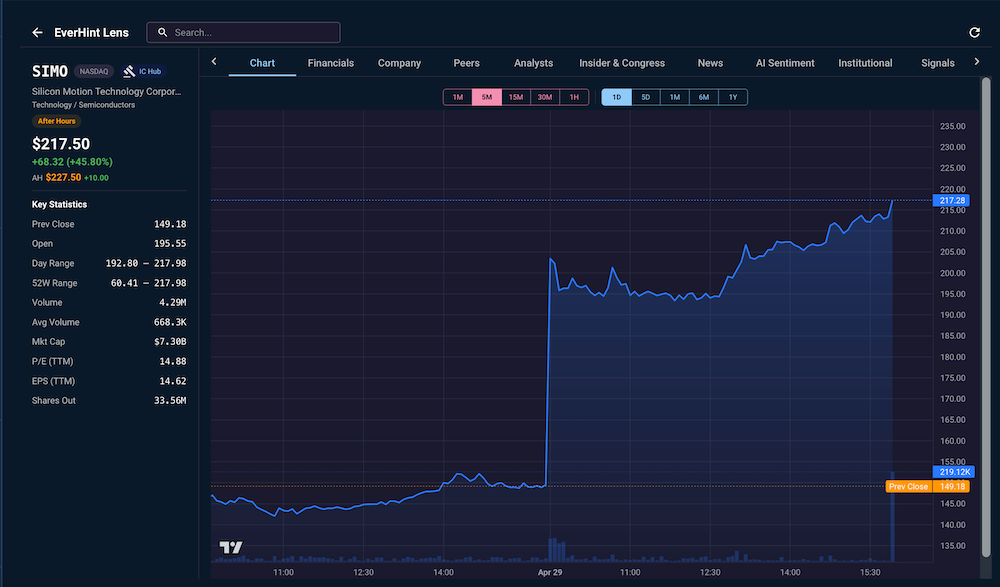Click the chart's vertical scrollbar

pyautogui.click(x=987, y=318)
